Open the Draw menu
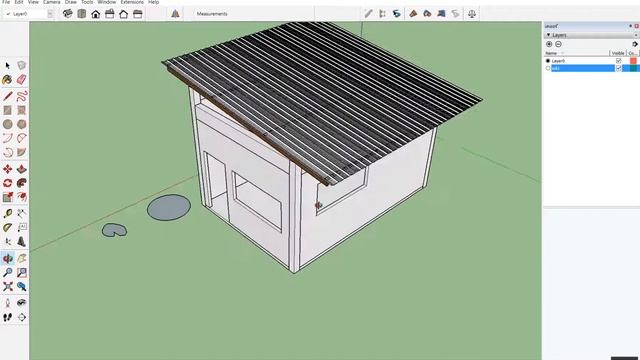This screenshot has width=640, height=360. [x=71, y=2]
